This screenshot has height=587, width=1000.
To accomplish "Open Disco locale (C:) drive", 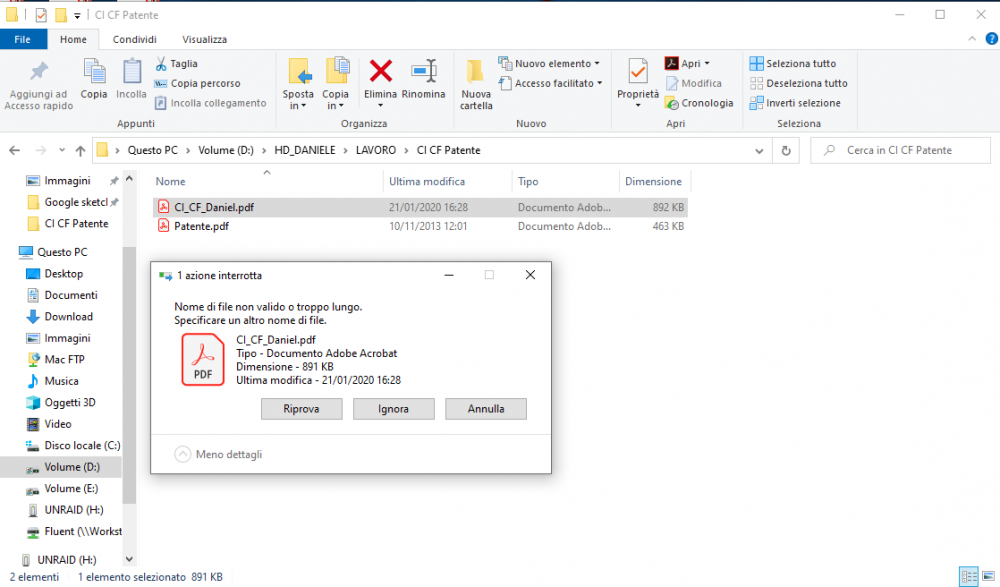I will pos(73,445).
